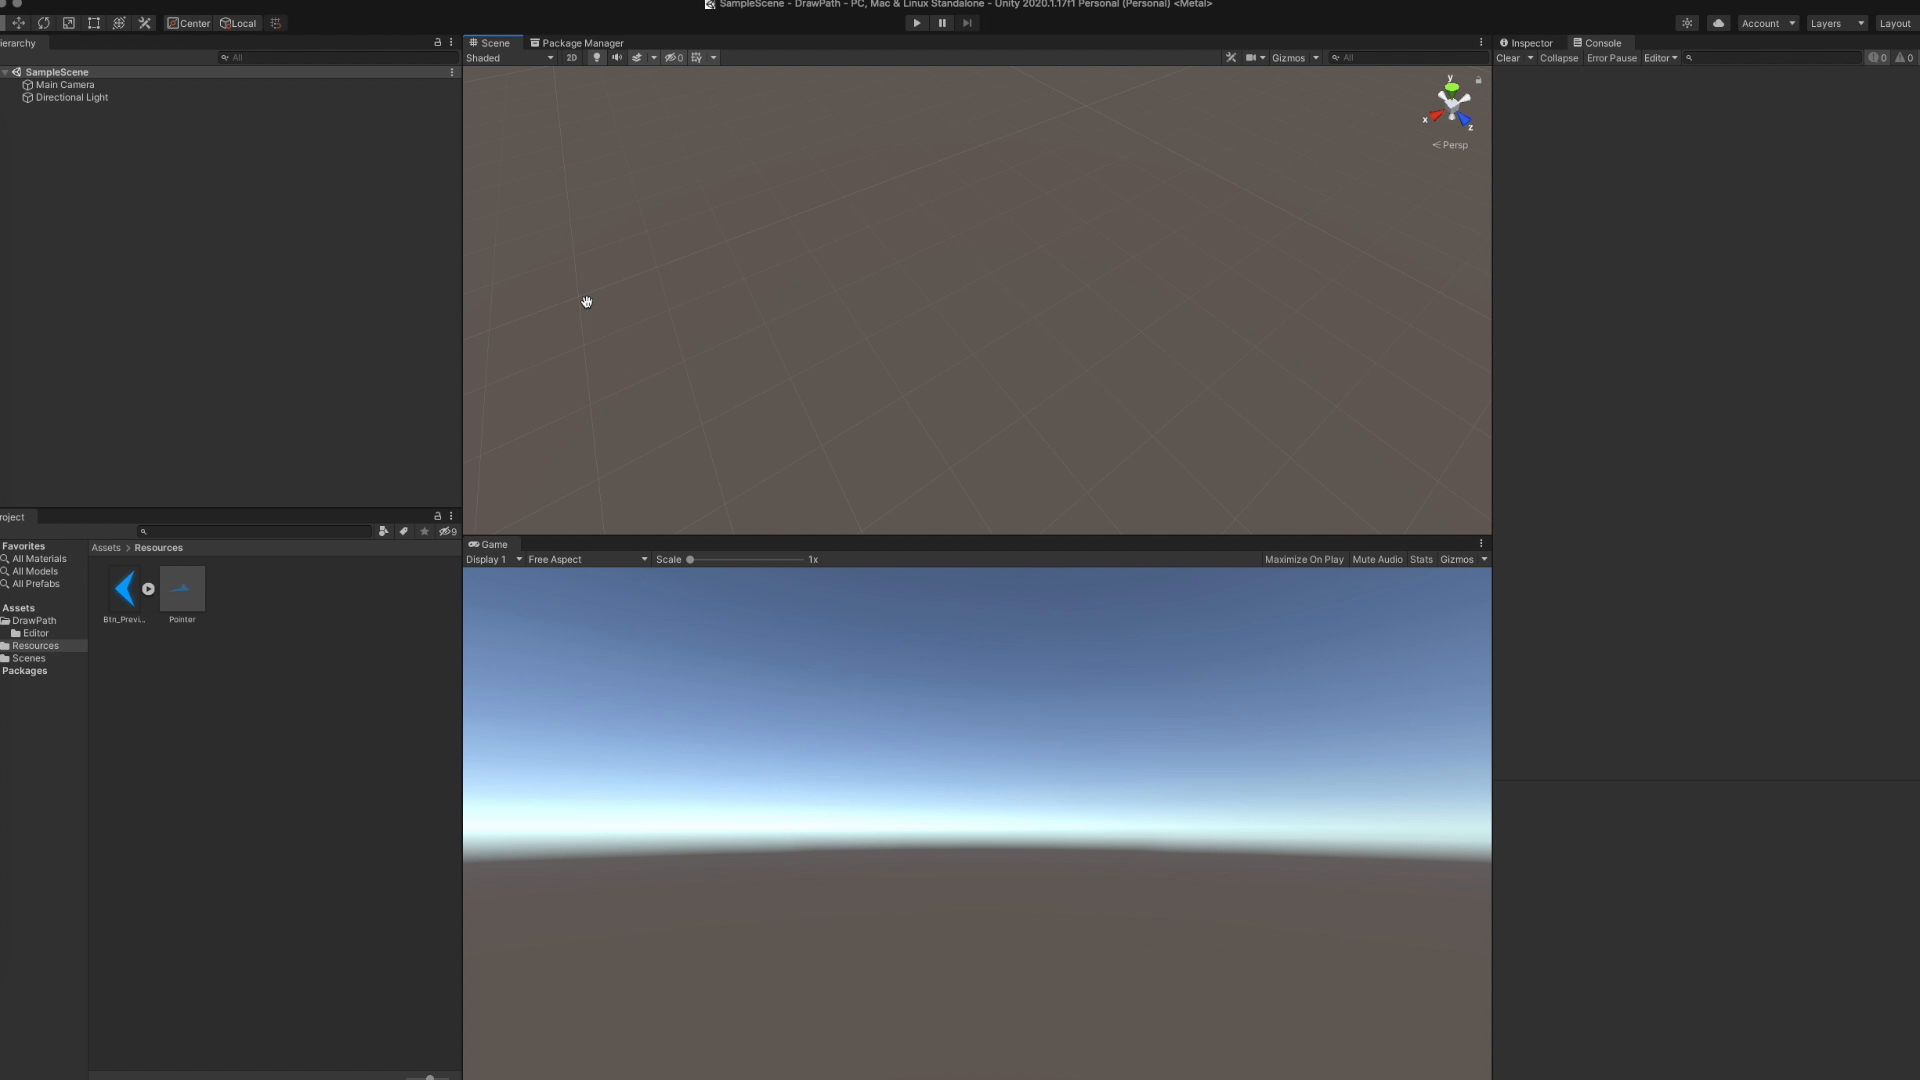
Task: Click the Btn_Previ thumbnail in Resources
Action: 124,588
